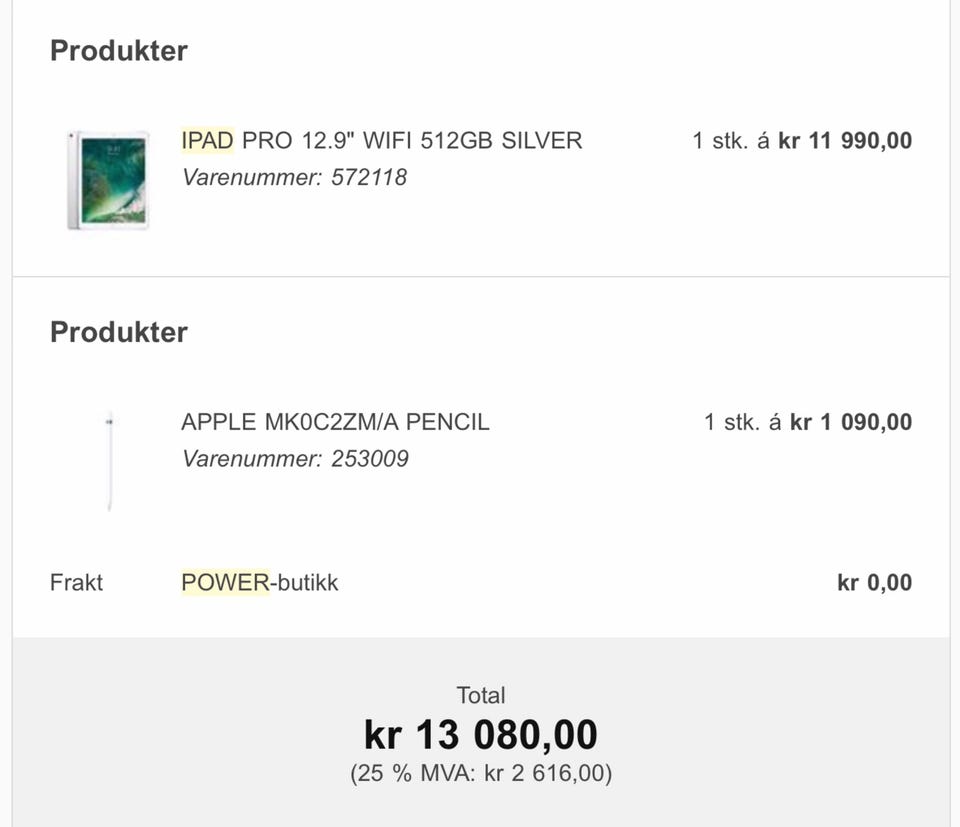
Task: Click the kr 11 990,00 iPad price
Action: [845, 141]
